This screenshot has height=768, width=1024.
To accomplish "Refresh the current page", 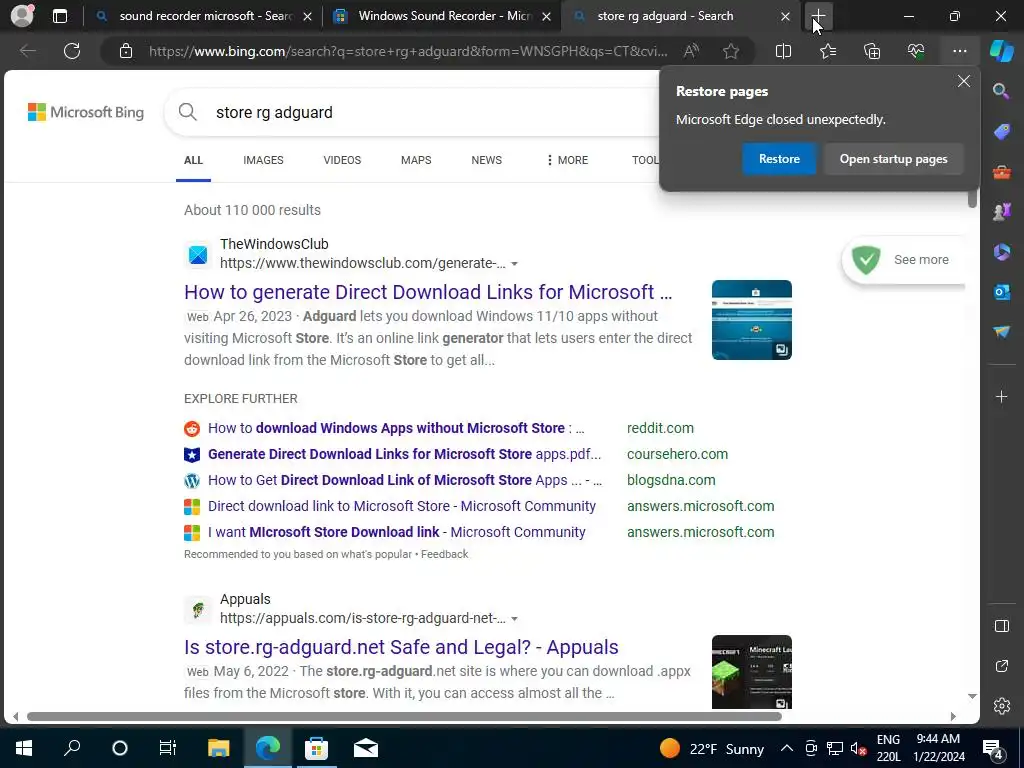I will pyautogui.click(x=72, y=51).
